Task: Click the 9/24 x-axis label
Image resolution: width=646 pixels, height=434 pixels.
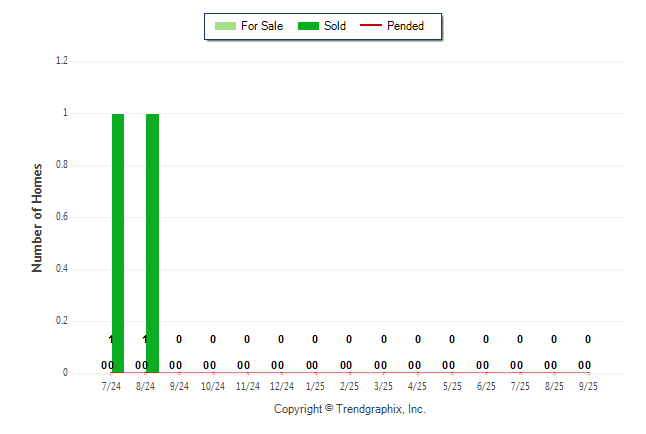Action: click(x=179, y=386)
